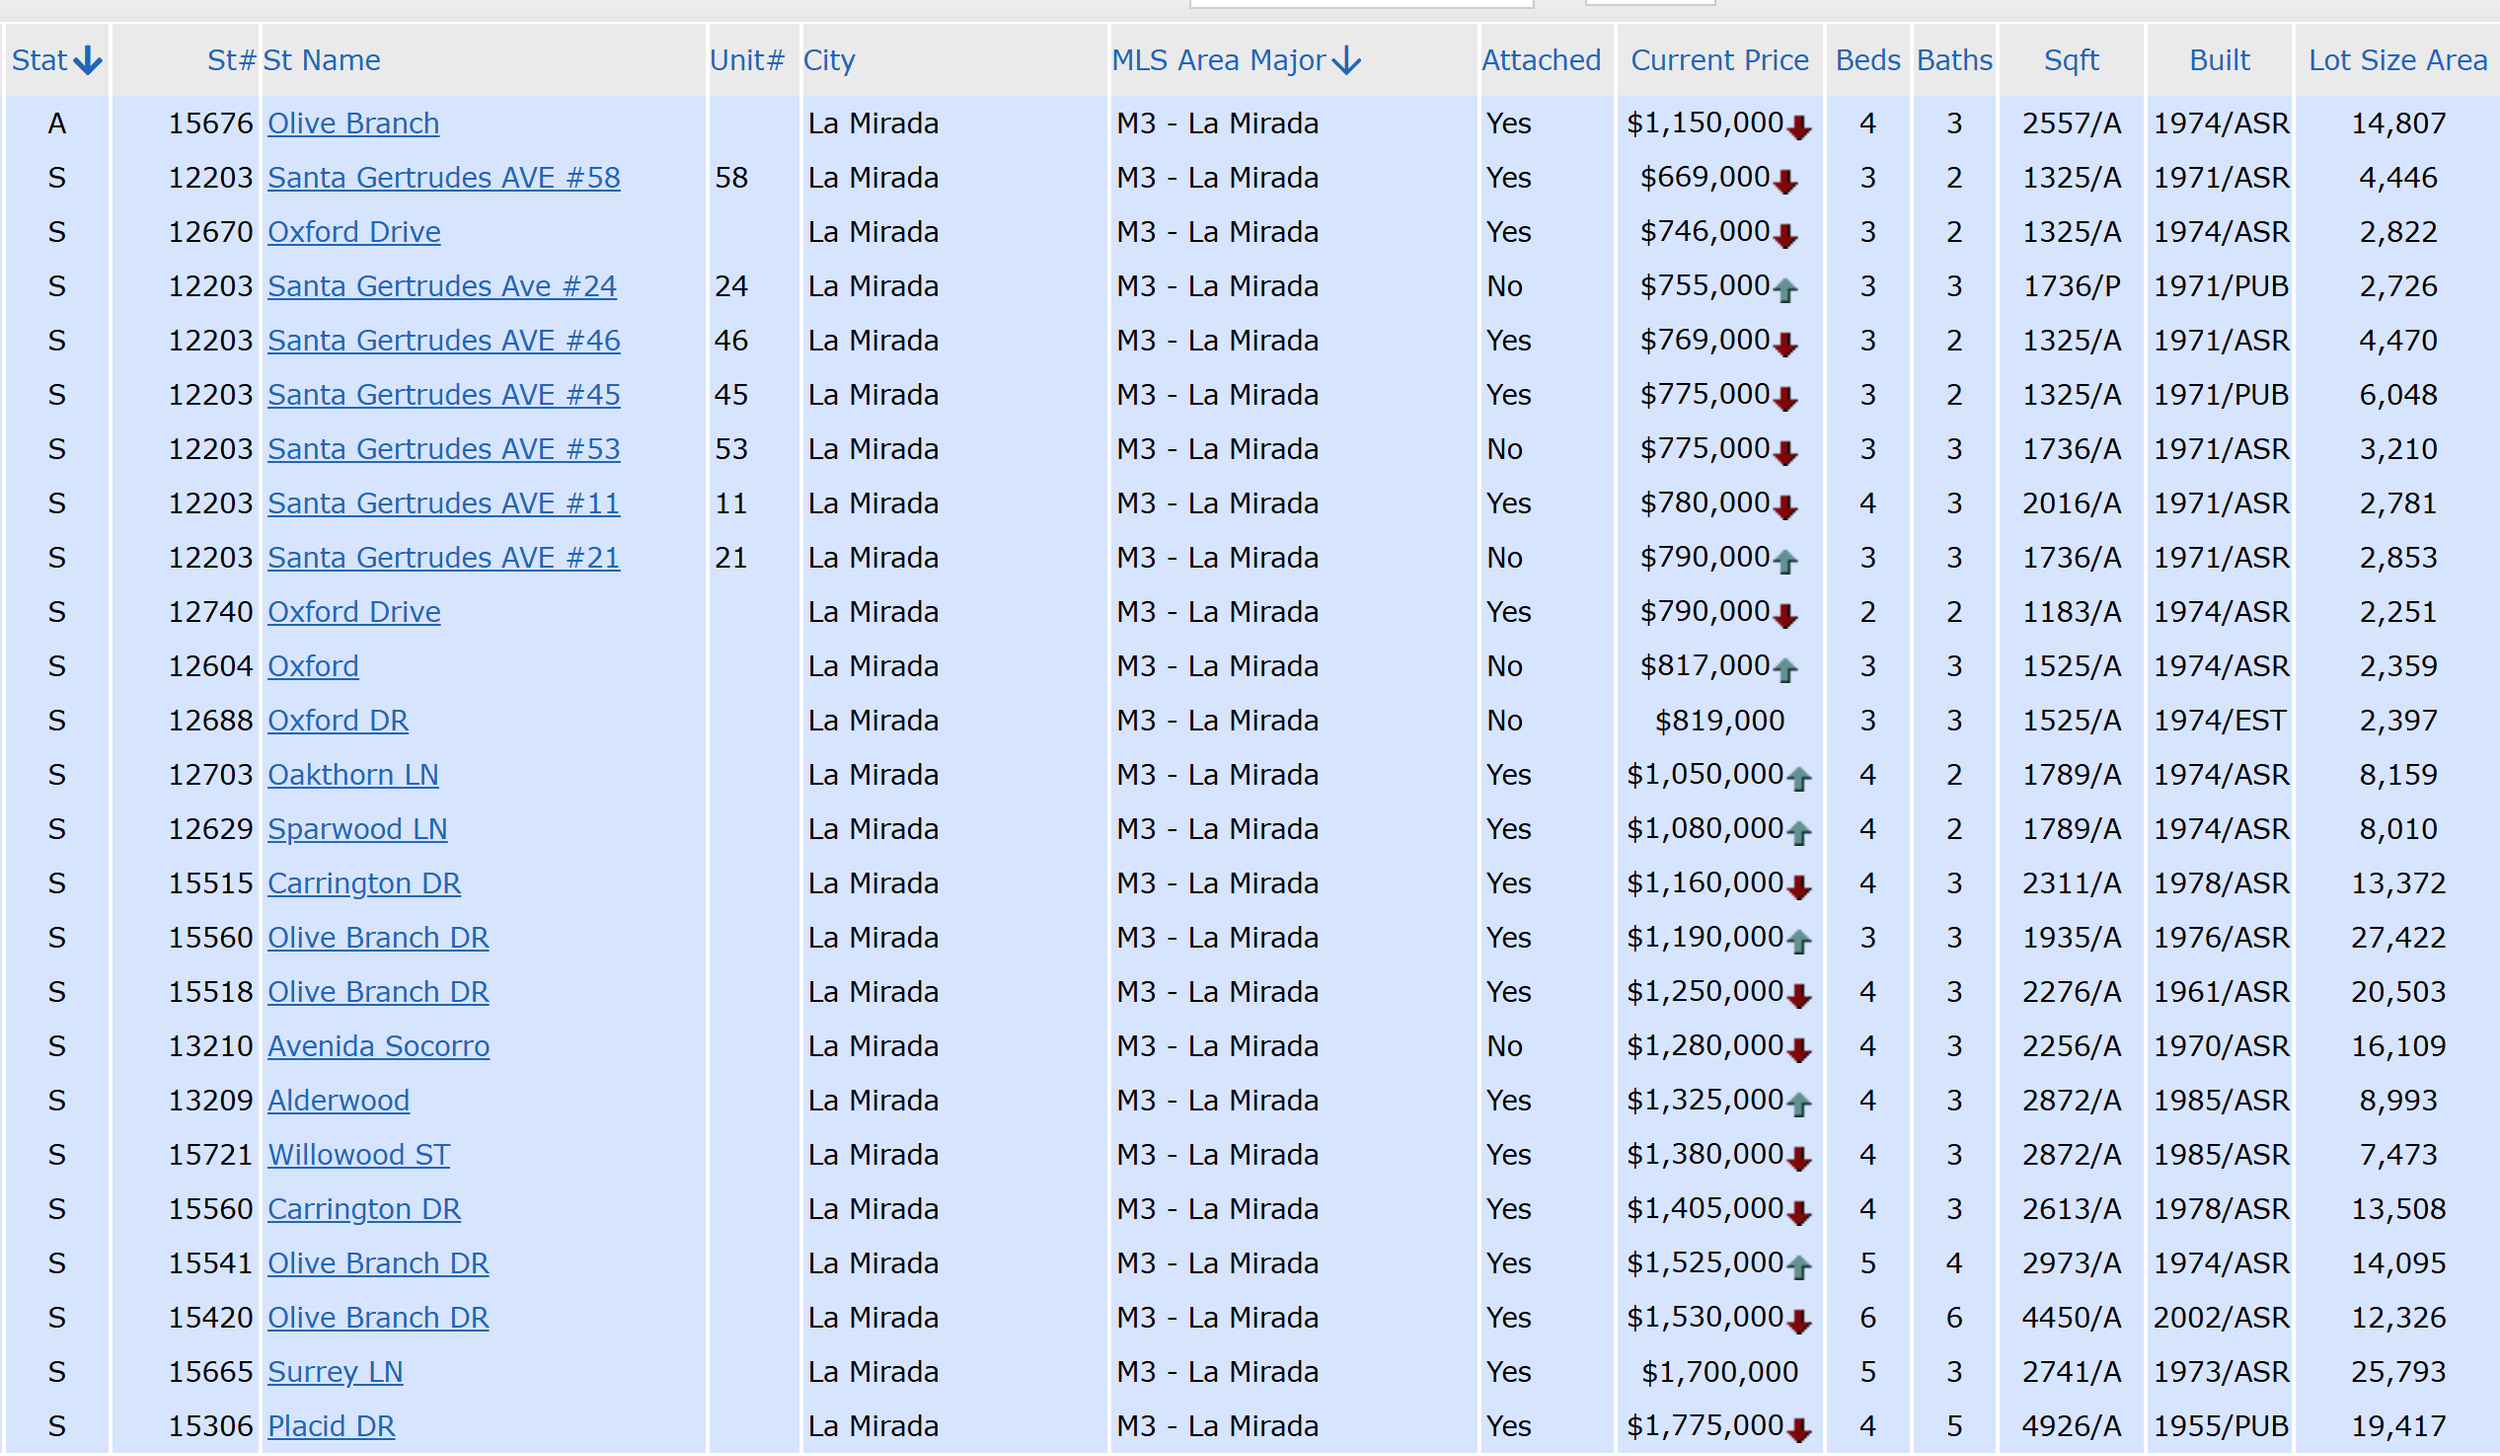Viewport: 2500px width, 1456px height.
Task: Sort listings by Sqft column
Action: pos(2070,61)
